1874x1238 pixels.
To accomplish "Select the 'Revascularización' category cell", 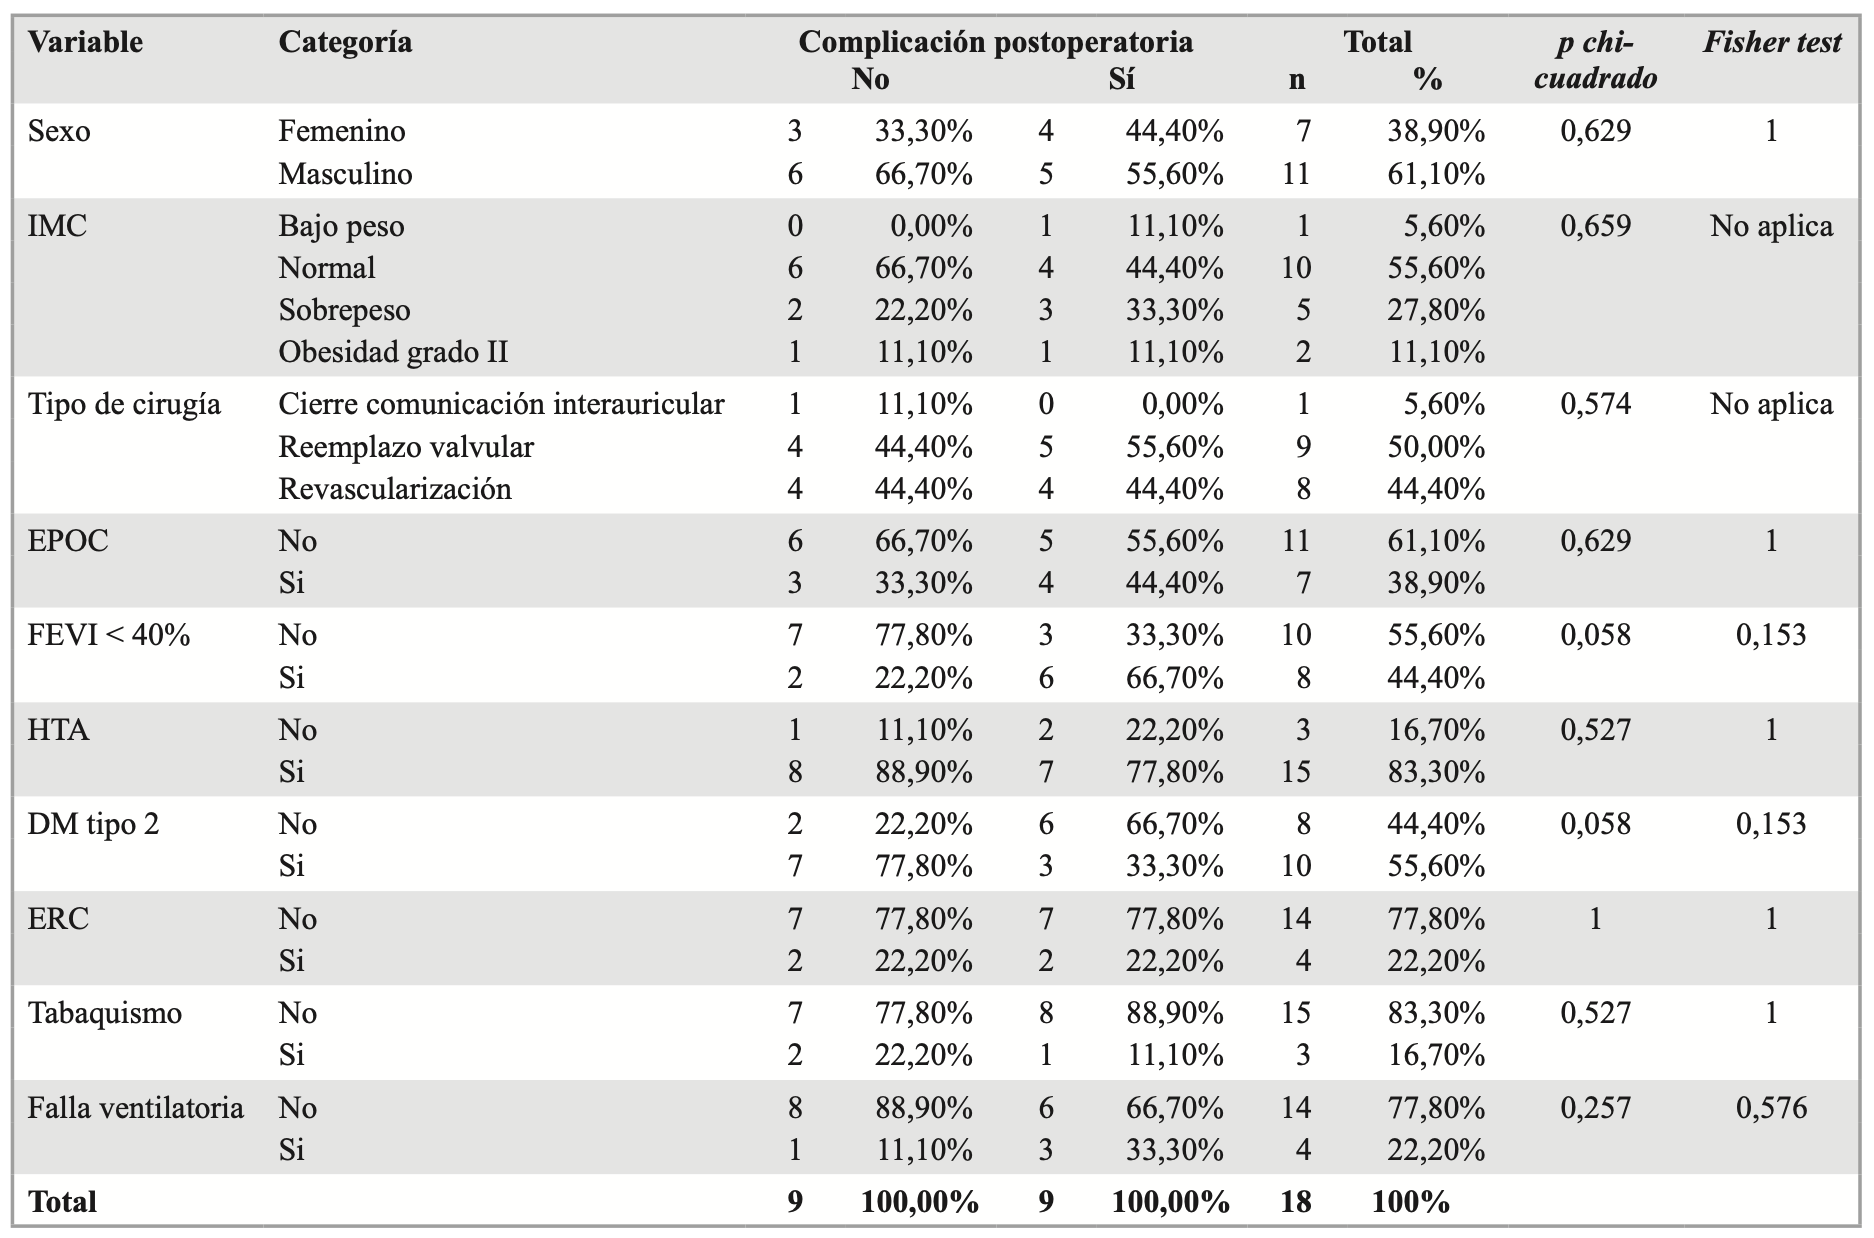I will [395, 489].
